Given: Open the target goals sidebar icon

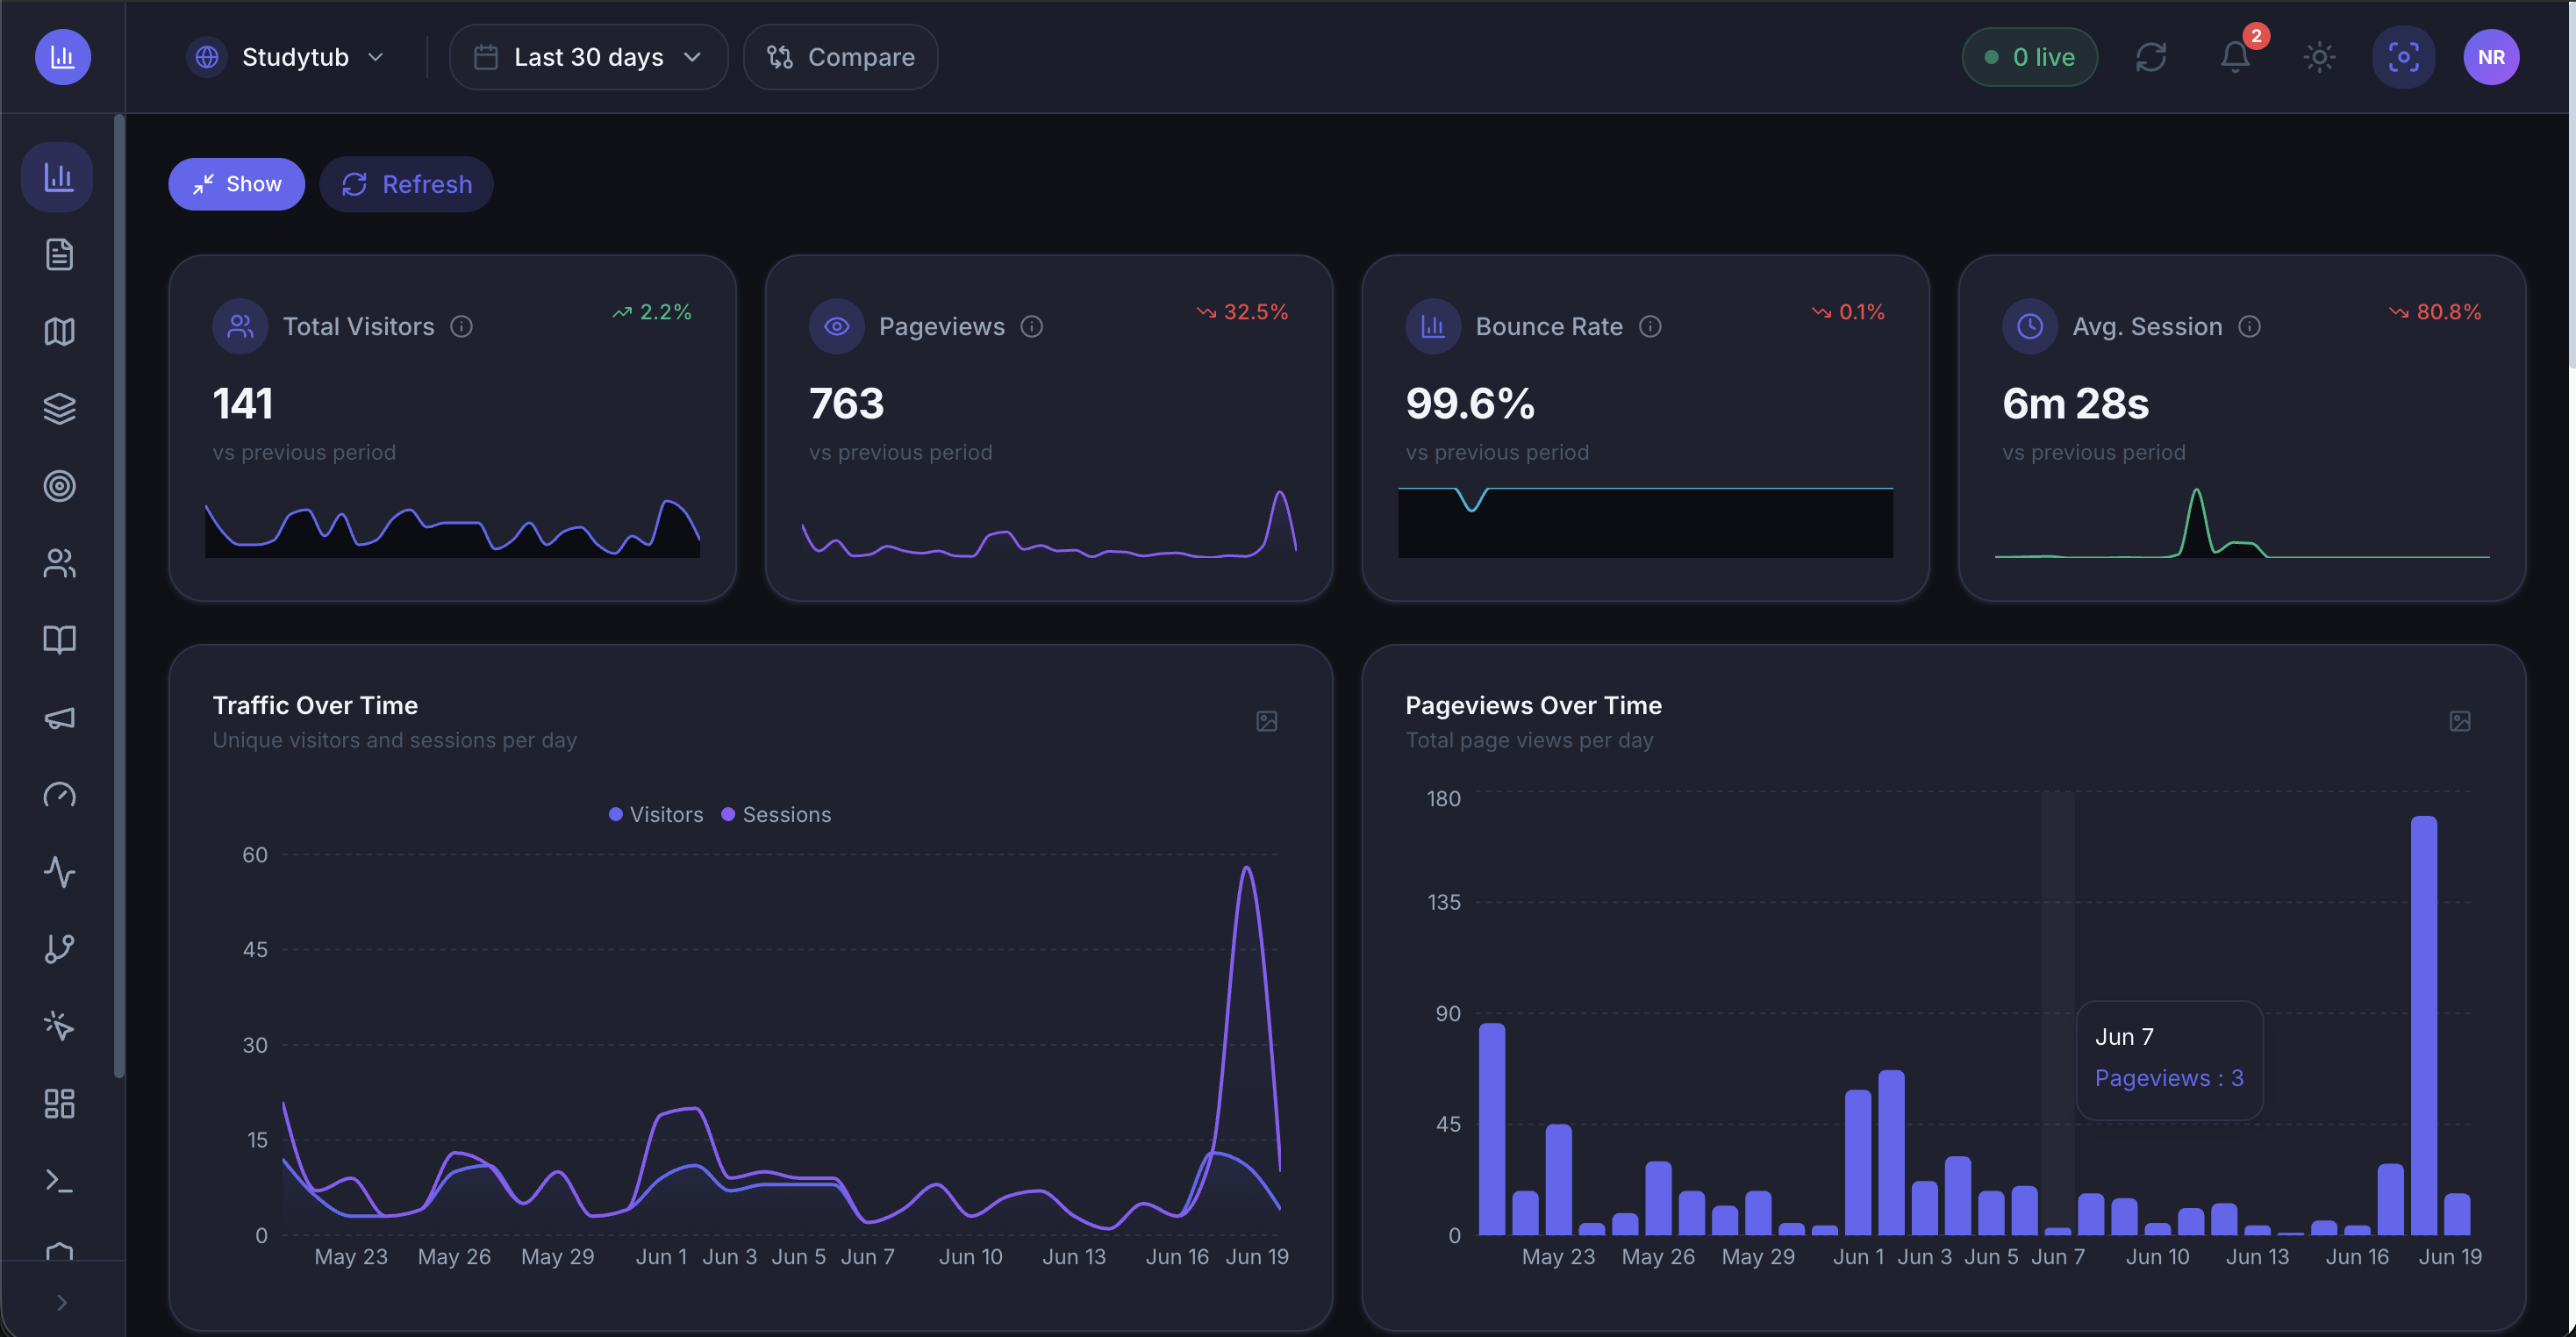Looking at the screenshot, I should (59, 485).
